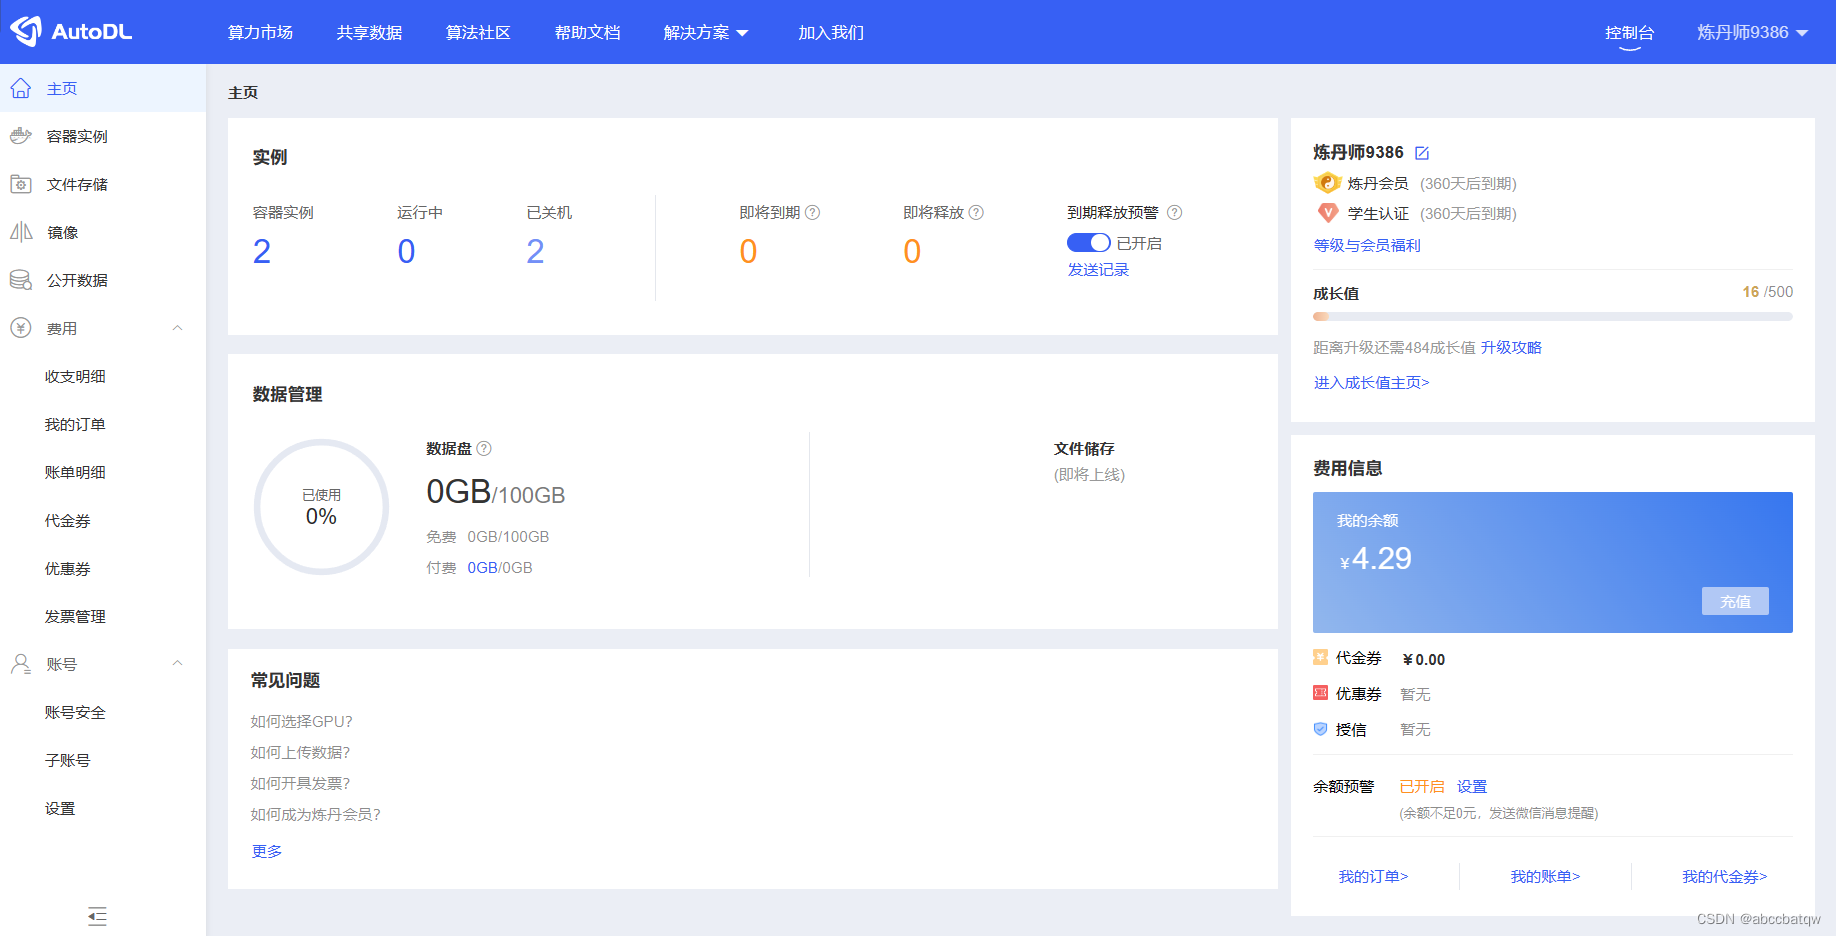This screenshot has height=936, width=1836.
Task: Disable the 到期释放预警 switch
Action: (1089, 242)
